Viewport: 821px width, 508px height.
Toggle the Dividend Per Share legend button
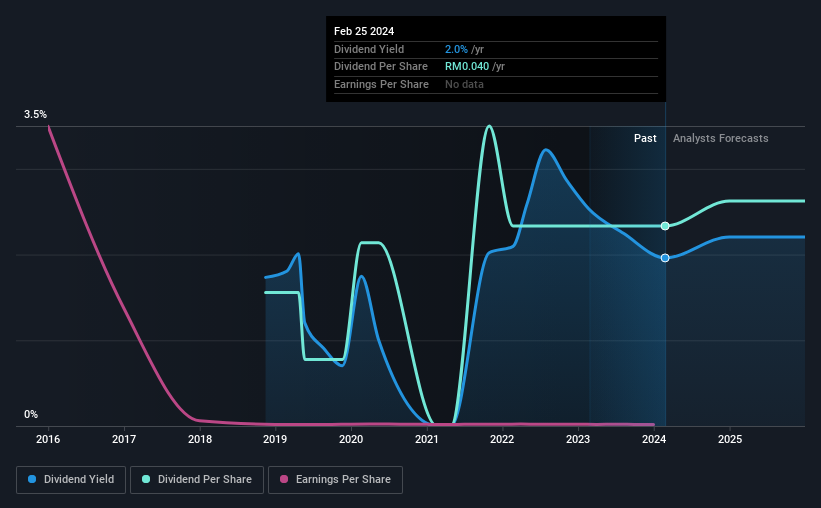point(197,480)
